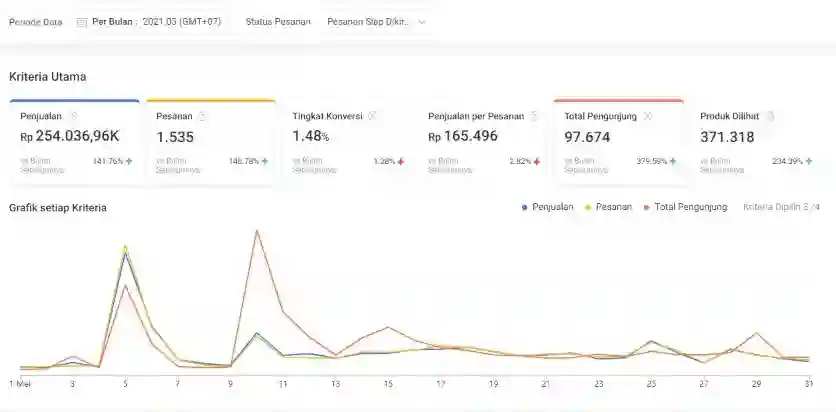
Task: Select the Tingkat Konversi metric card
Action: 347,142
